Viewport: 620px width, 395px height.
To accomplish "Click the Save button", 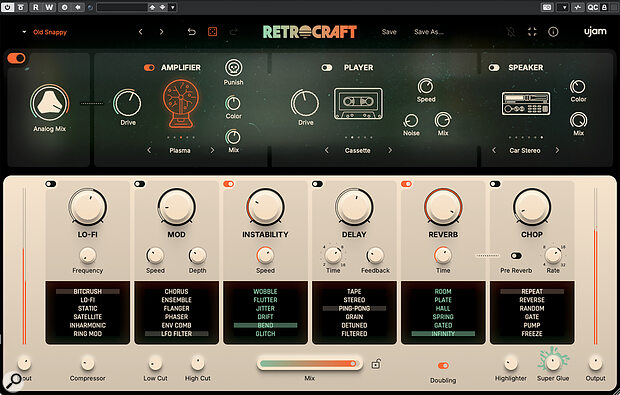I will pyautogui.click(x=389, y=32).
